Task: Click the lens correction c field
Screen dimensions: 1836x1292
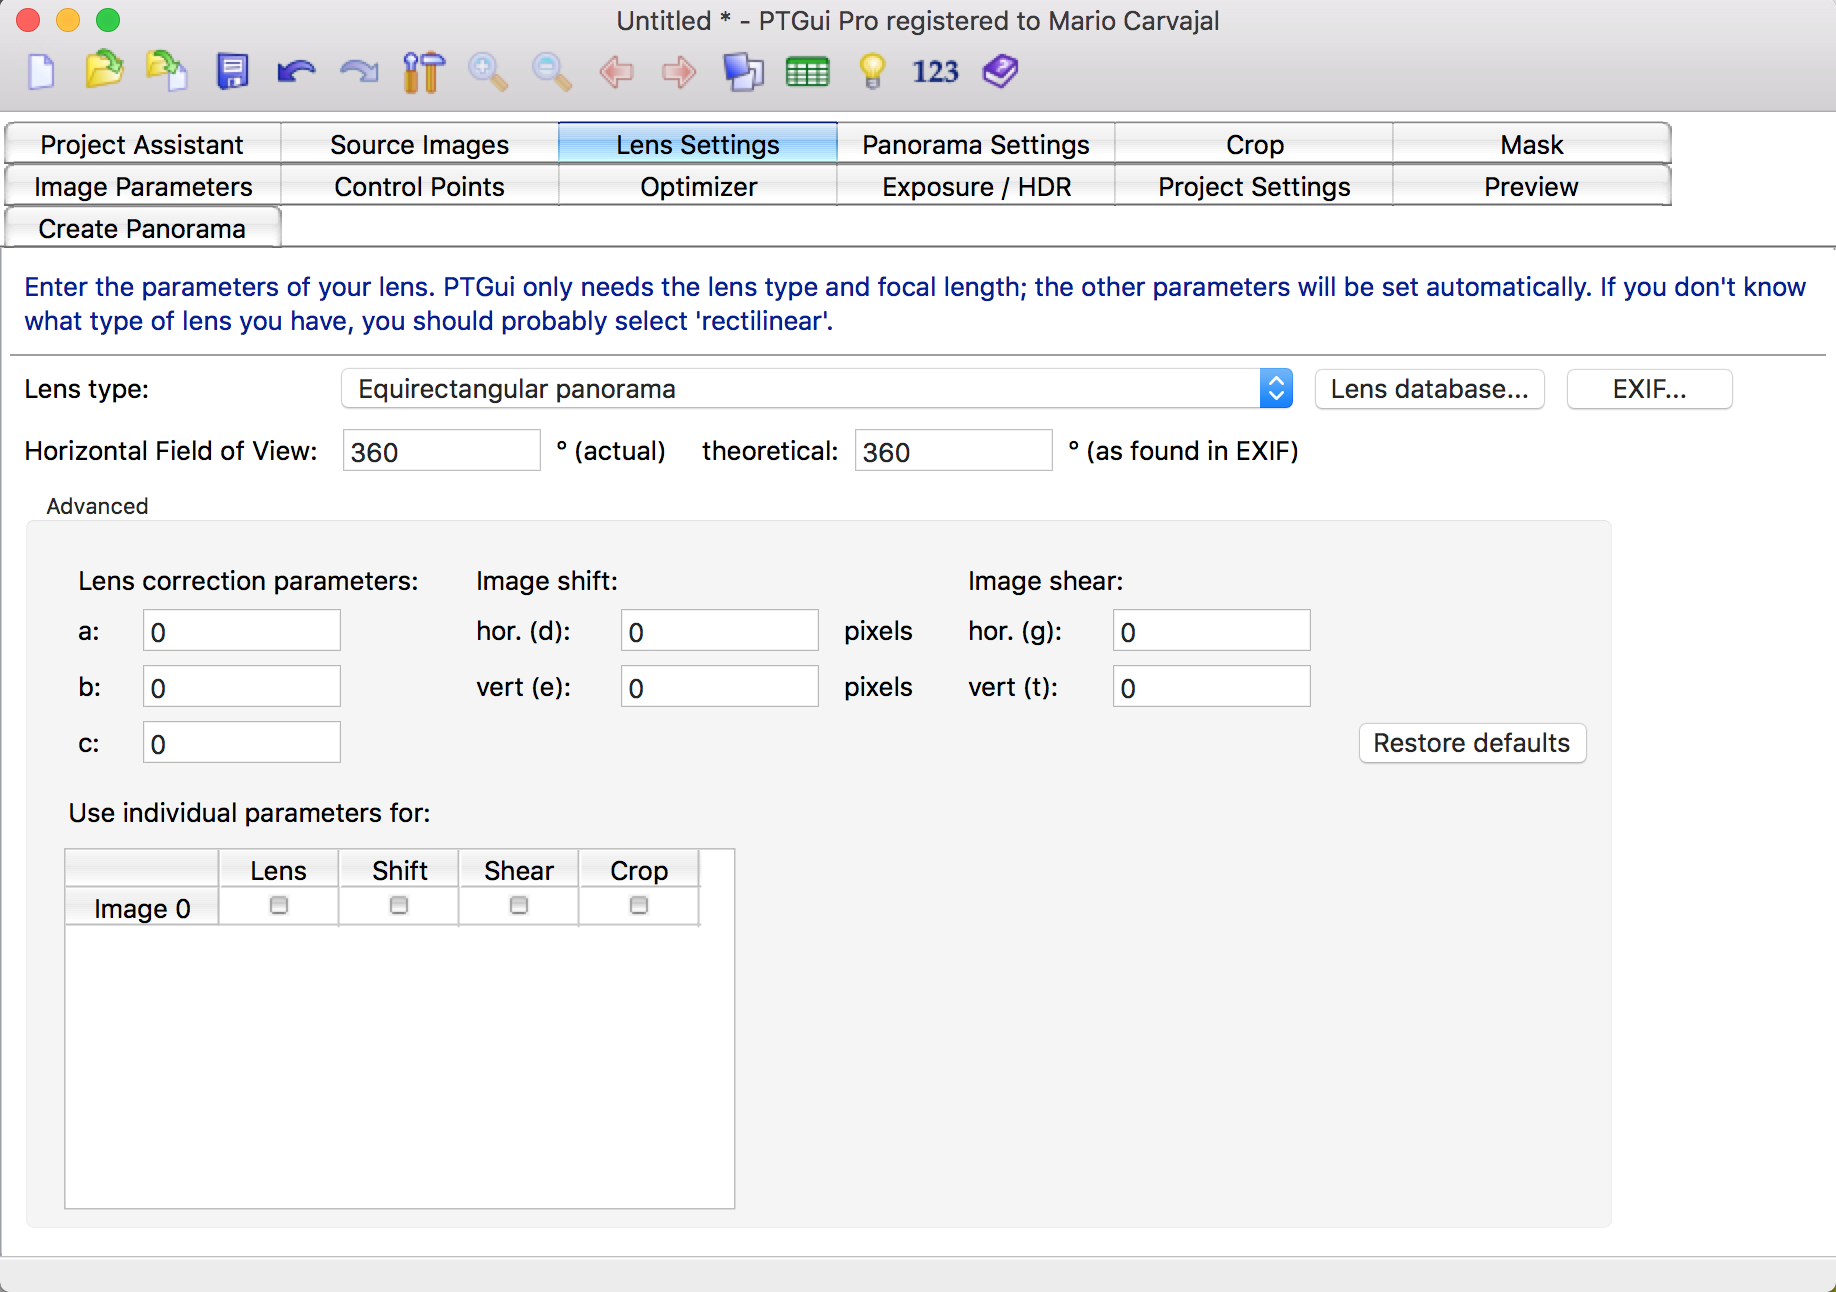Action: pyautogui.click(x=242, y=743)
